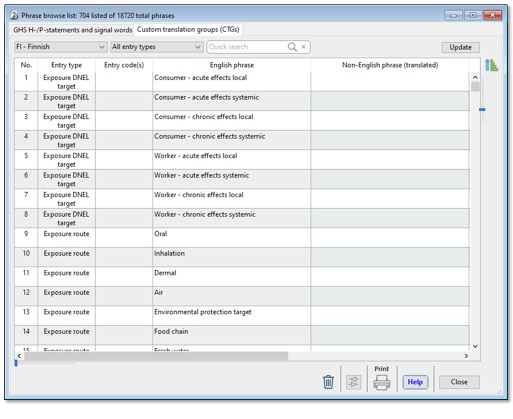Viewport: 513px width, 419px height.
Task: Click the horizontal scrollbar right arrow
Action: [466, 356]
